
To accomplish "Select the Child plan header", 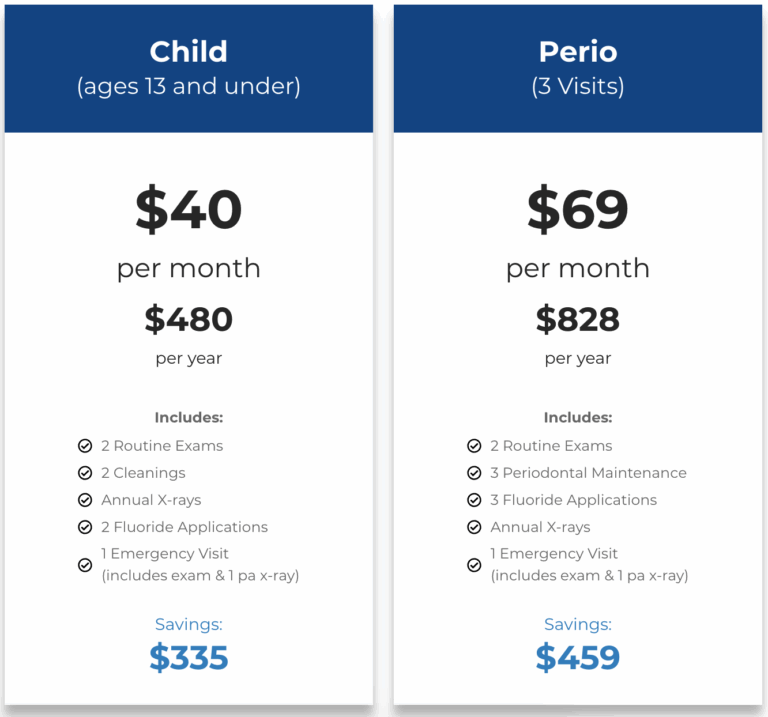I will tap(189, 68).
